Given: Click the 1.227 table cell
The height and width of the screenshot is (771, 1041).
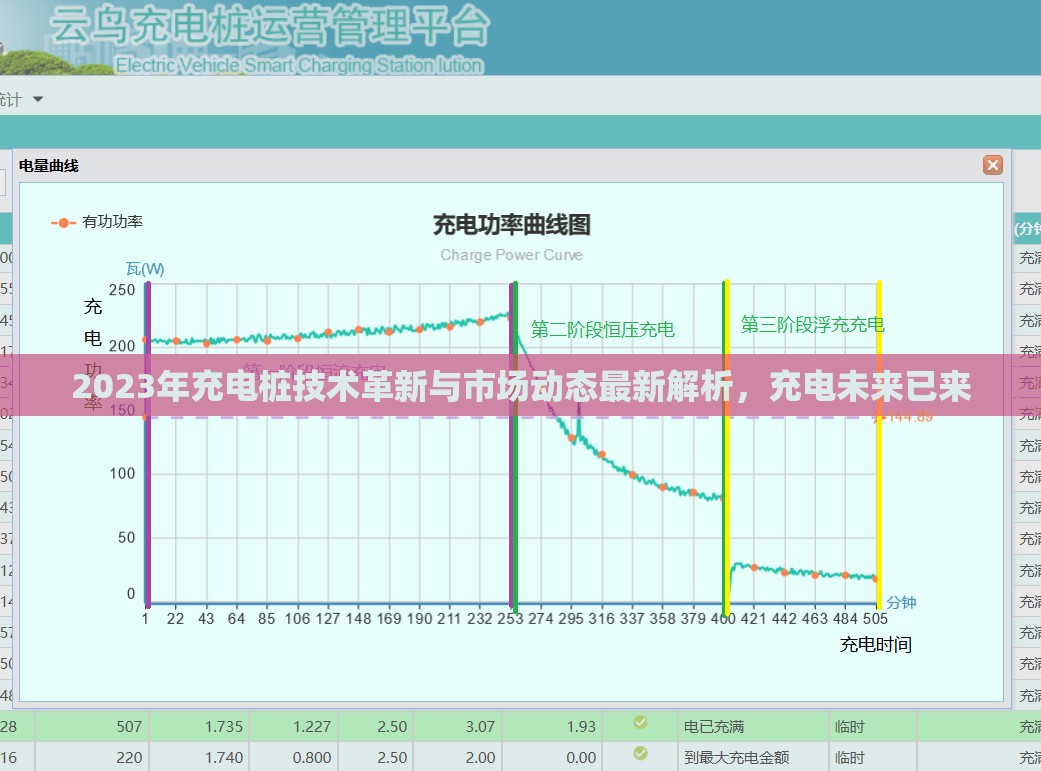Looking at the screenshot, I should 312,727.
